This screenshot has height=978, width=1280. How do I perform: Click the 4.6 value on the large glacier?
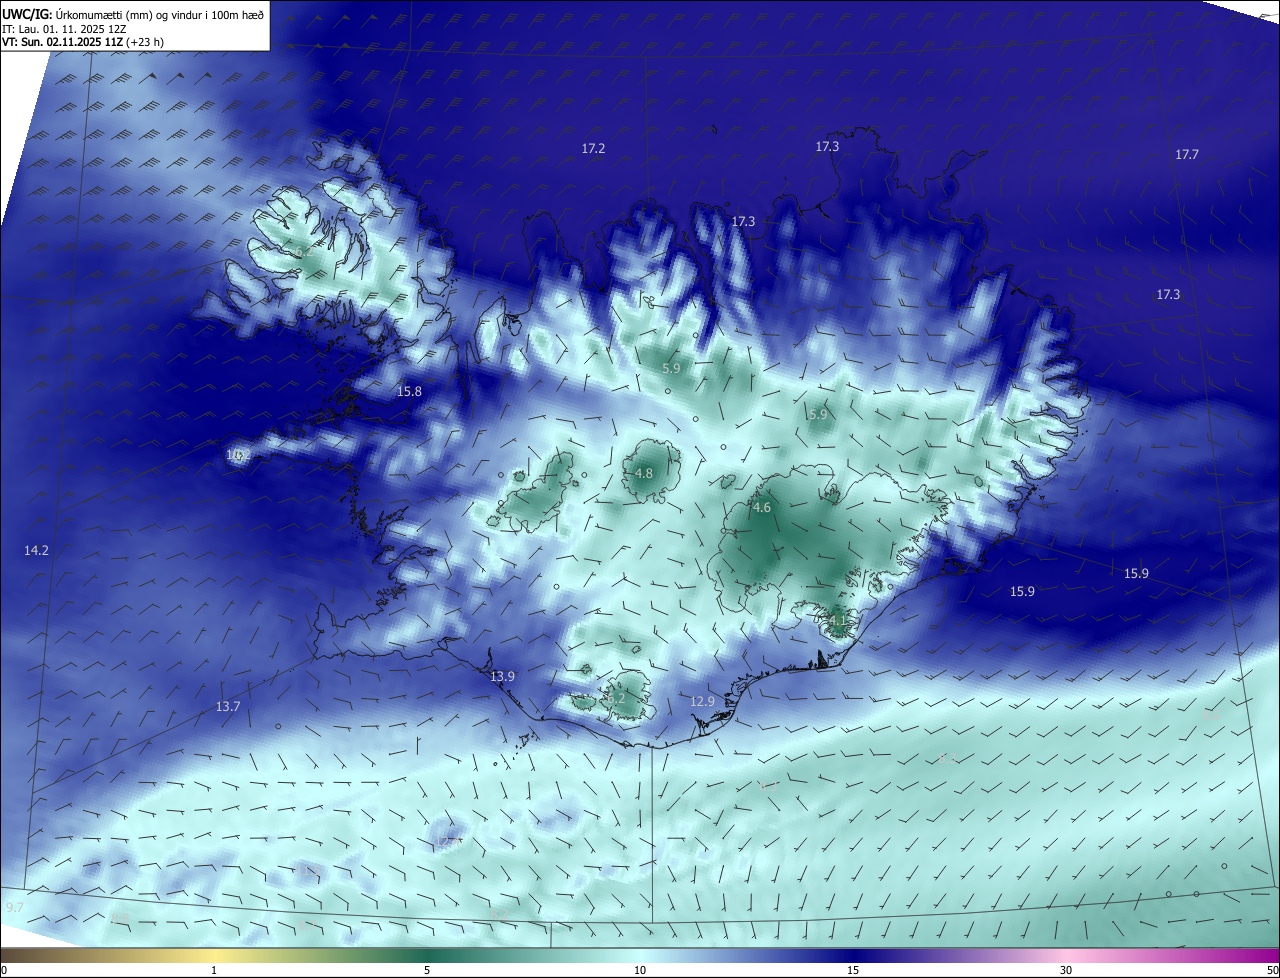click(x=762, y=508)
